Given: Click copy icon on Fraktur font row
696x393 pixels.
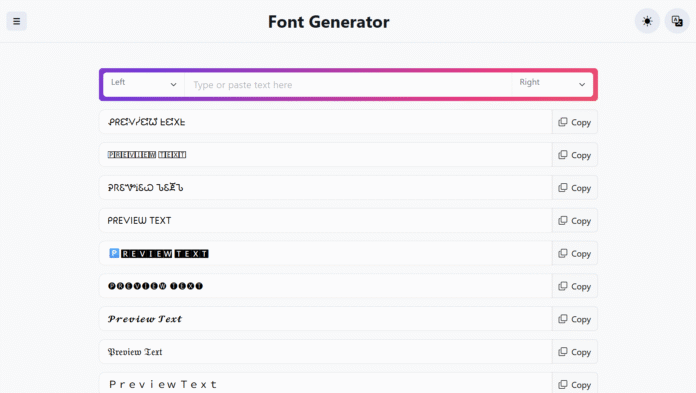Looking at the screenshot, I should coord(574,352).
